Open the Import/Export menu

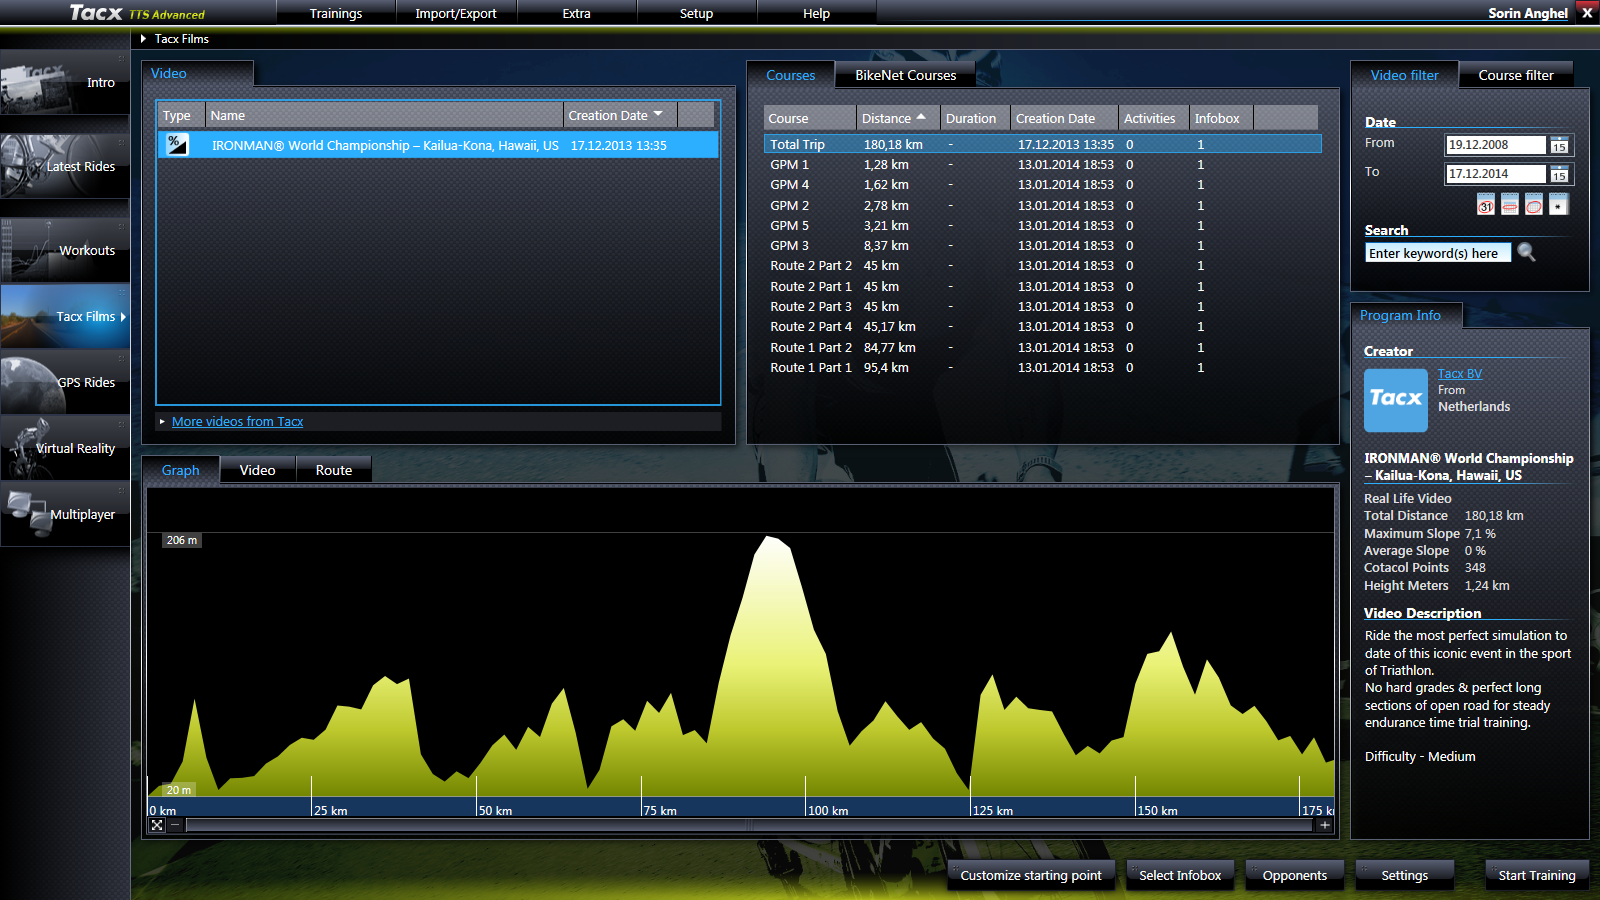[456, 13]
